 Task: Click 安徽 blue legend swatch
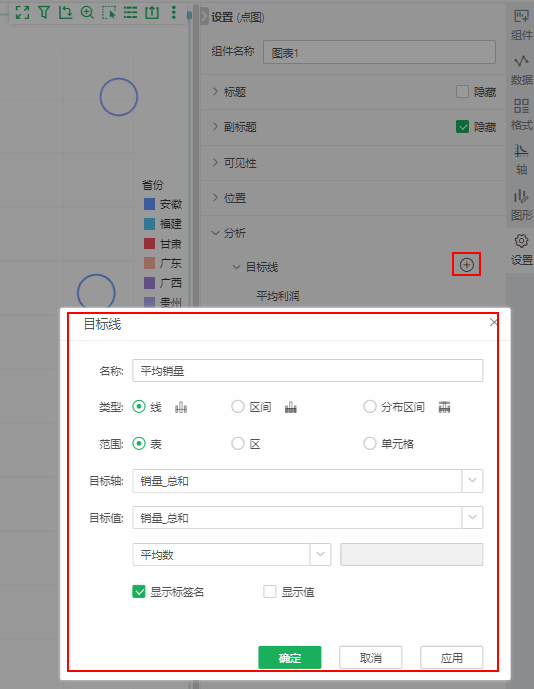(149, 204)
